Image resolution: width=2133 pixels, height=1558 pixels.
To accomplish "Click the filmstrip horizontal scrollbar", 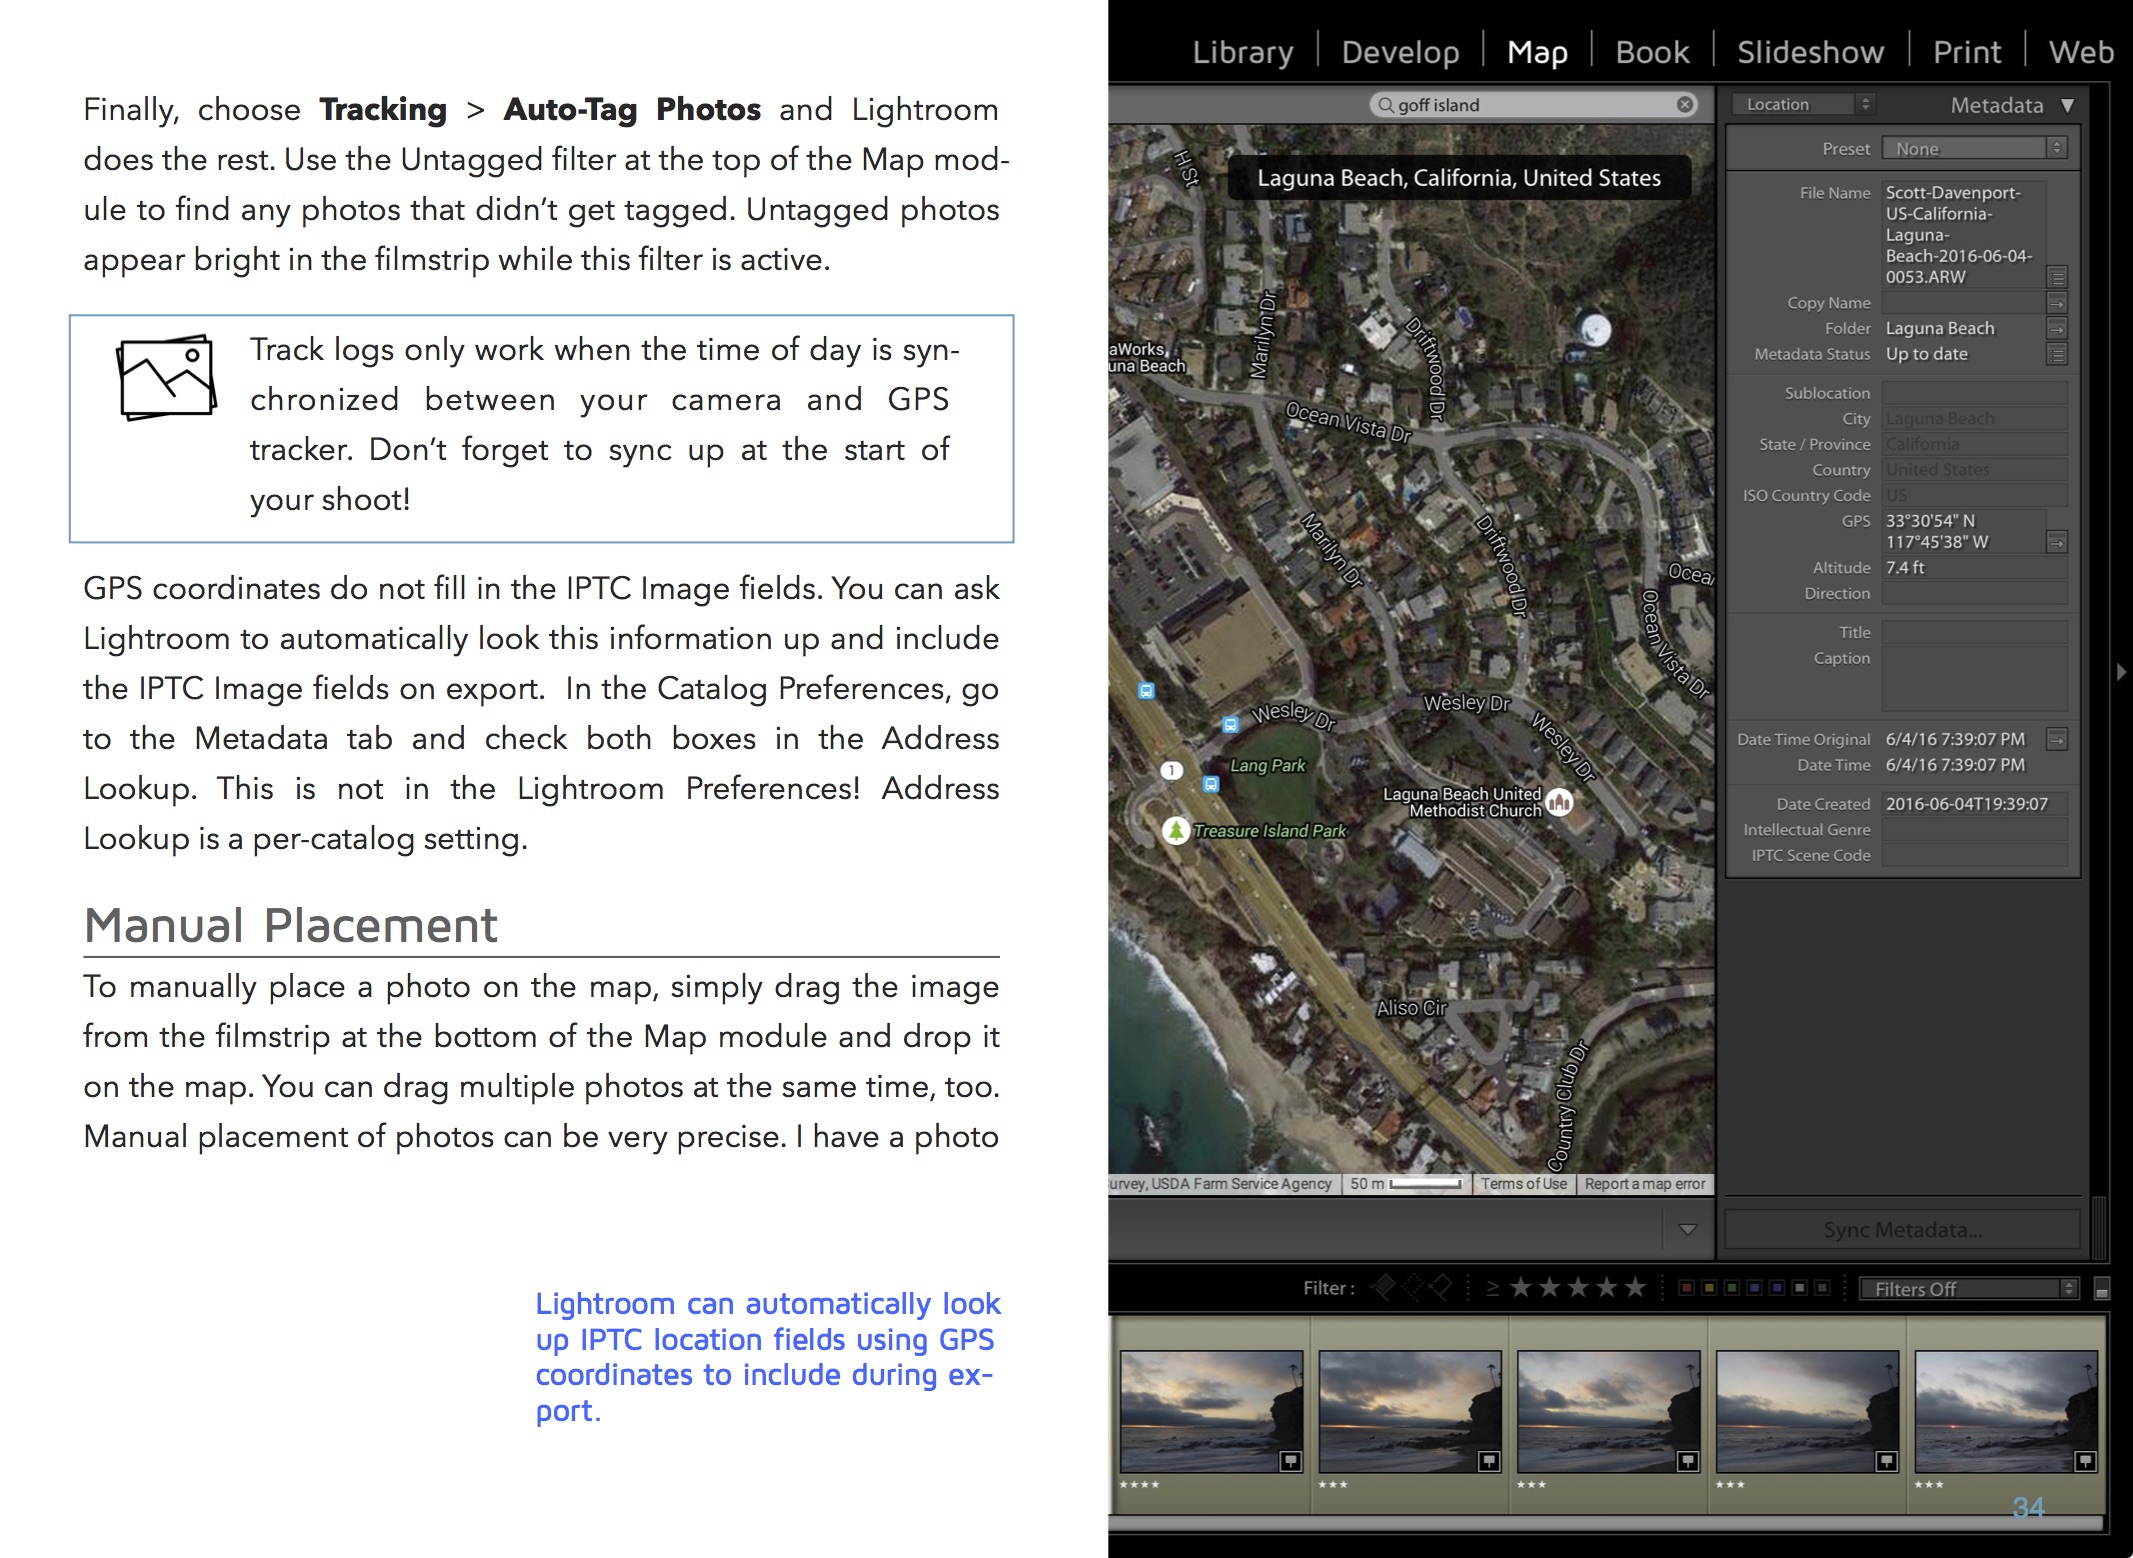I will coord(1608,1523).
